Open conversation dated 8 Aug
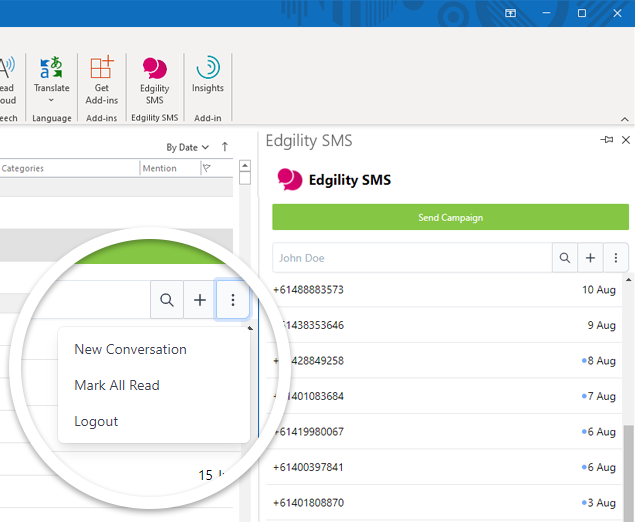Image resolution: width=635 pixels, height=522 pixels. click(x=444, y=360)
